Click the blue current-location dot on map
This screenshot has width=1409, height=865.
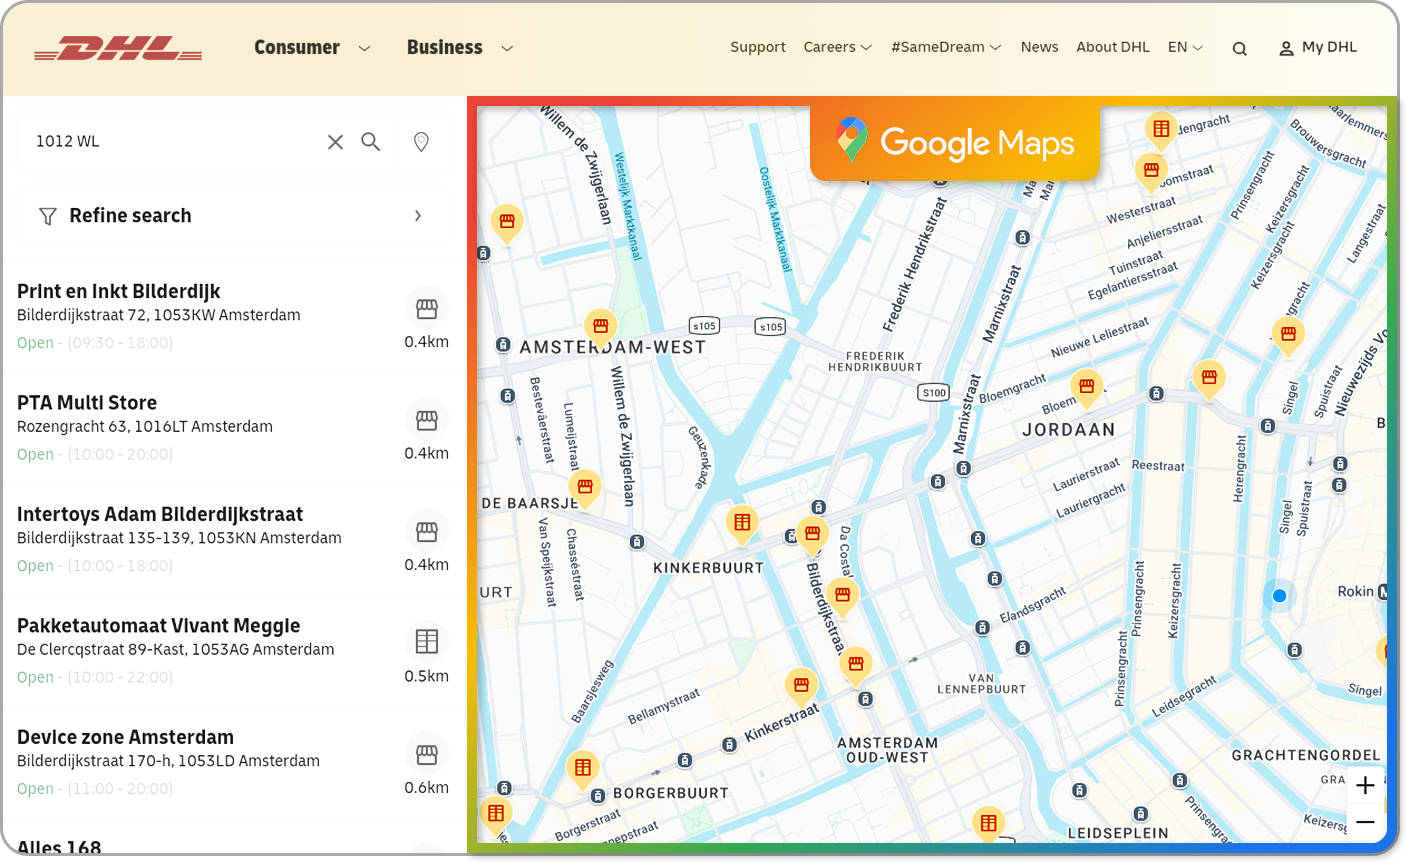1279,596
